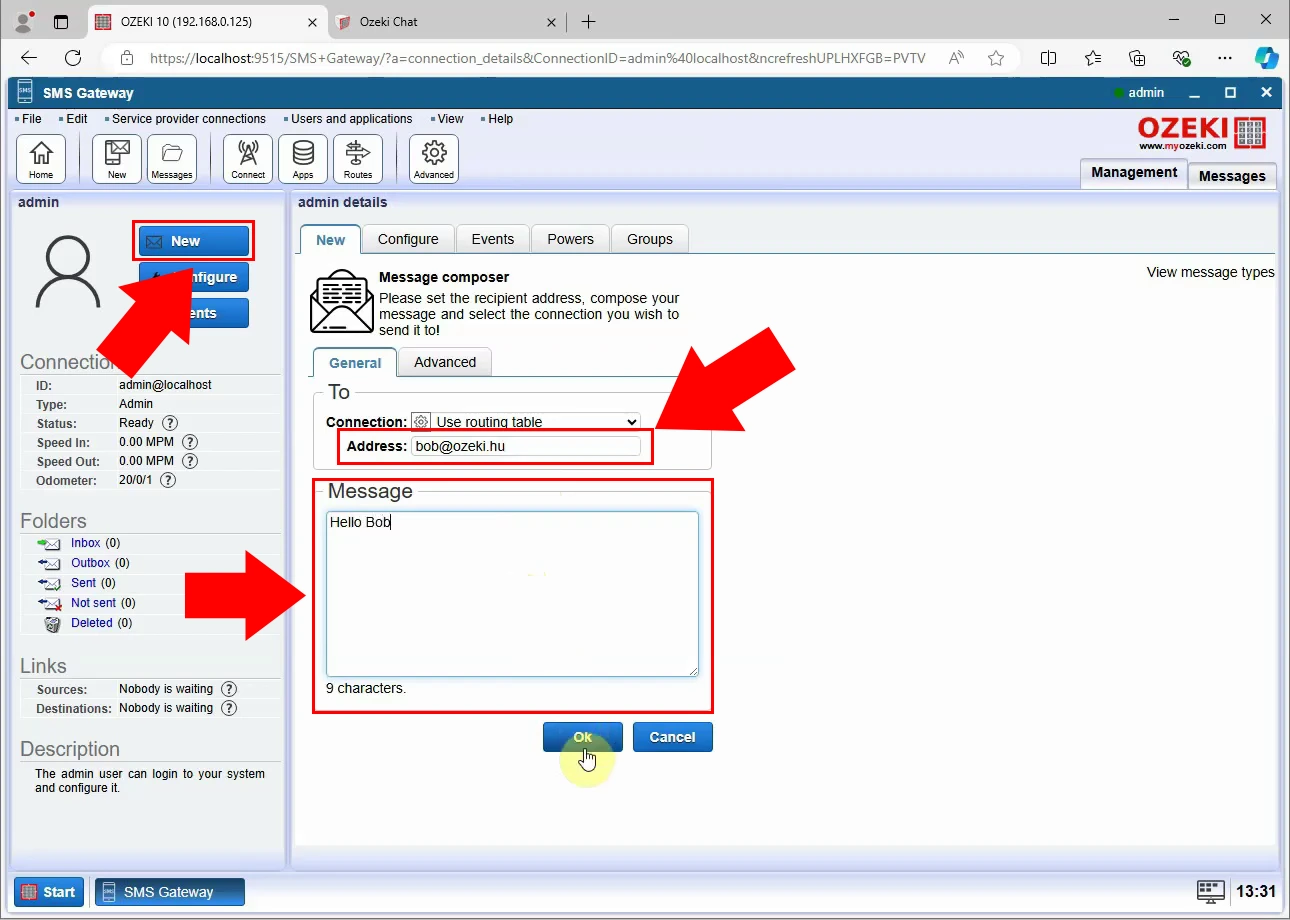
Task: Add this page to favorites with the star icon
Action: [x=996, y=58]
